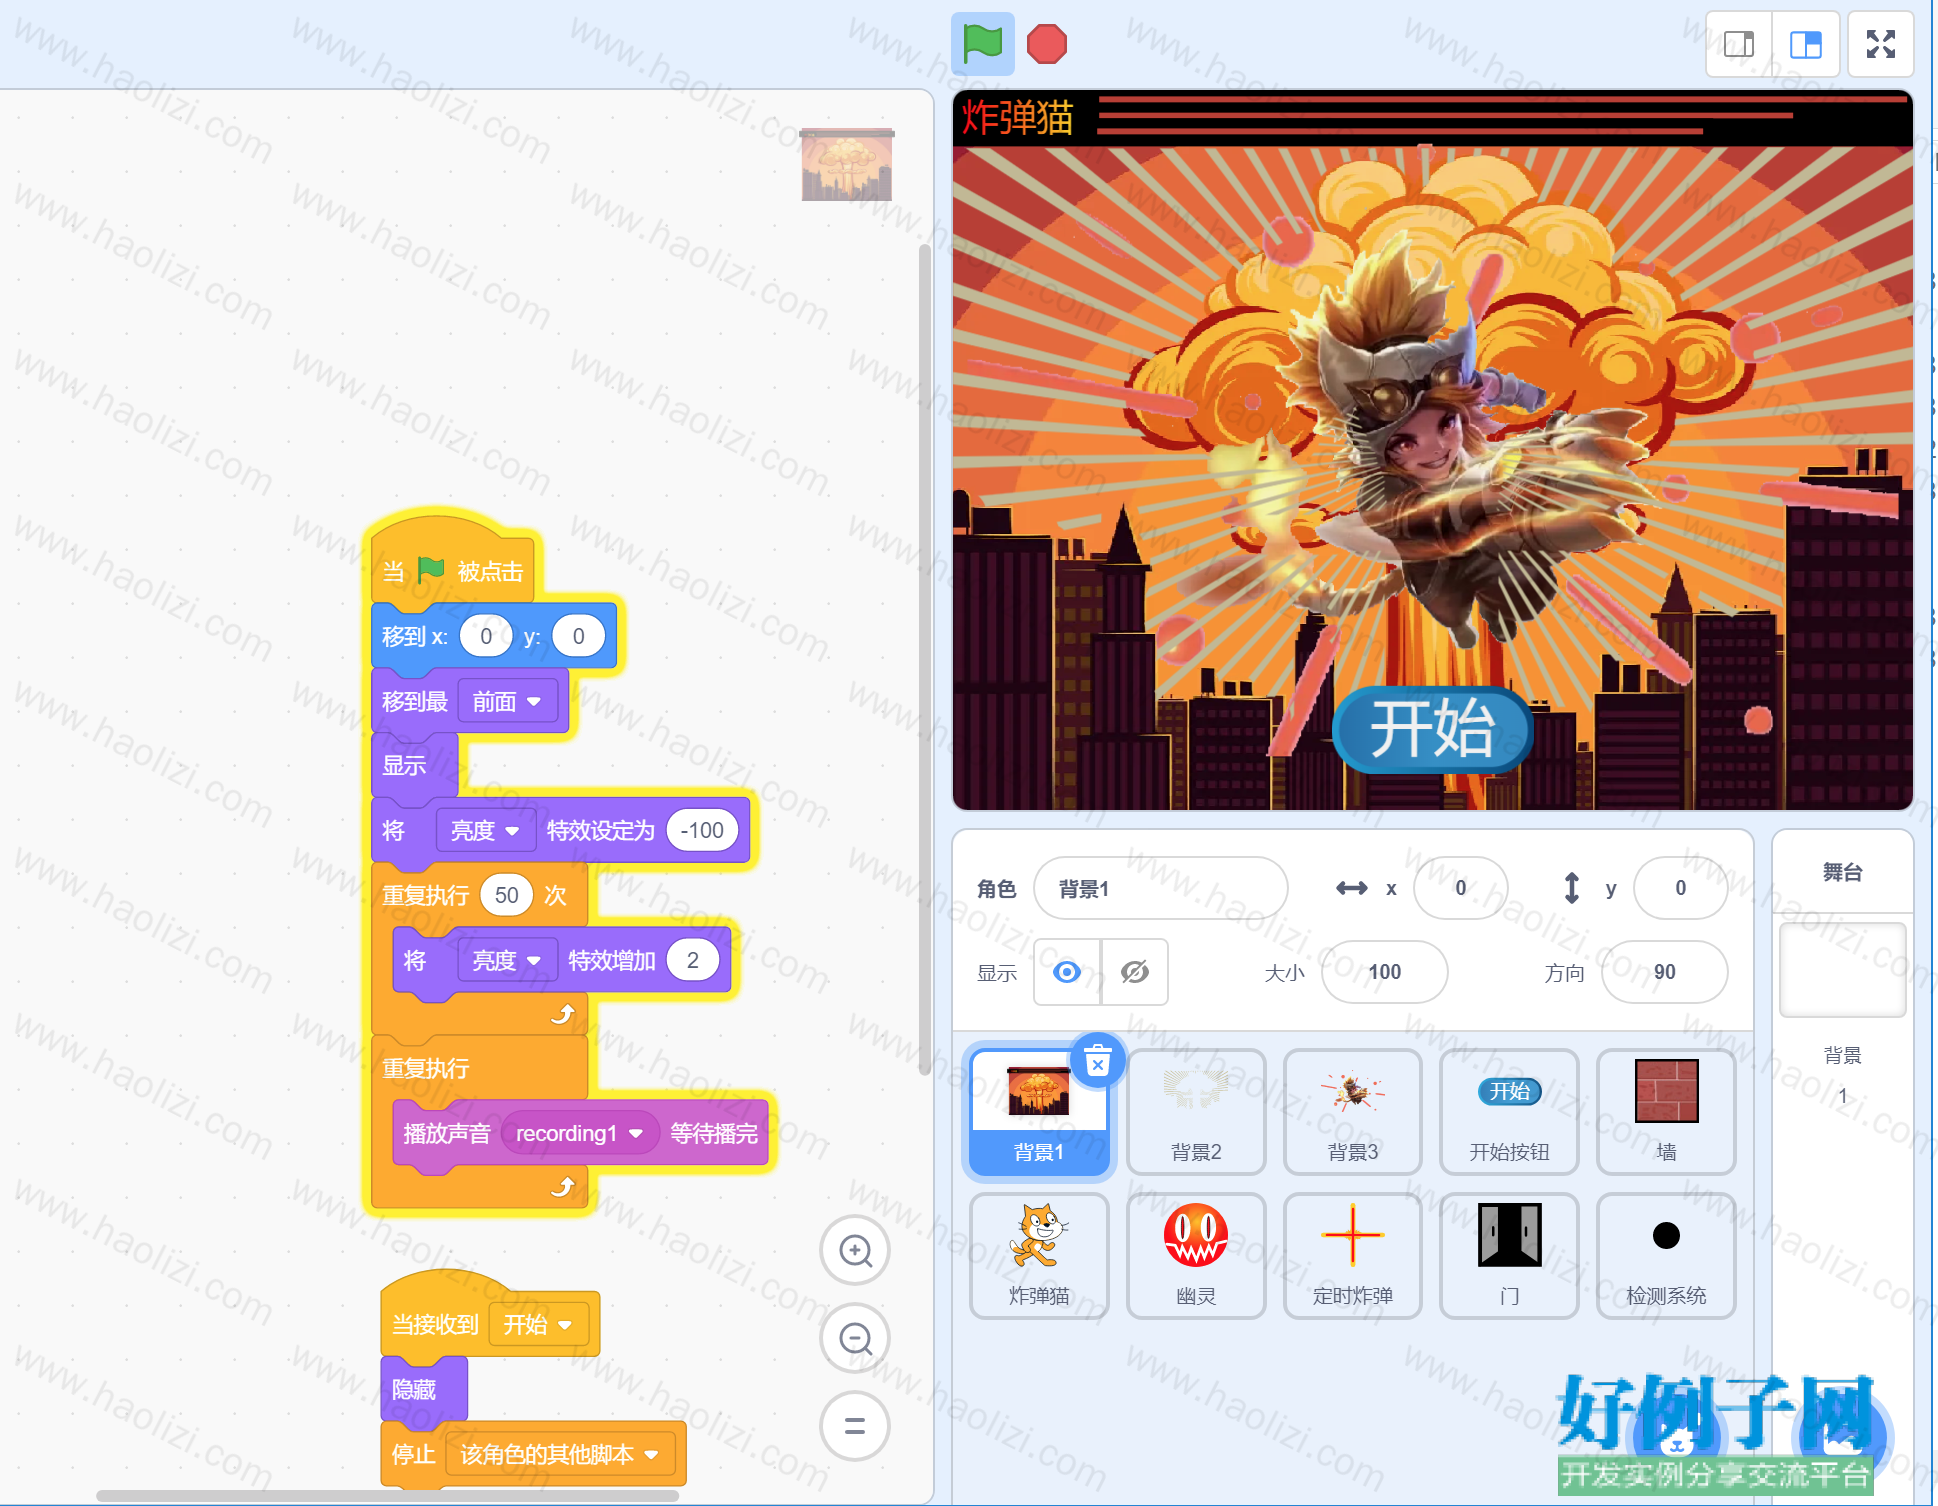
Task: Click the sprite y position field
Action: point(1681,888)
